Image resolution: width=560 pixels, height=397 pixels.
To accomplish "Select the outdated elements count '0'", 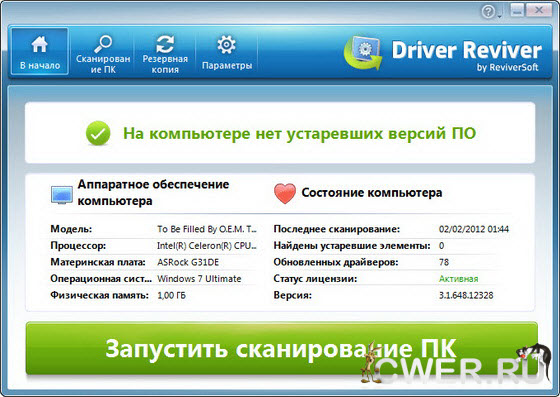I will (x=441, y=246).
